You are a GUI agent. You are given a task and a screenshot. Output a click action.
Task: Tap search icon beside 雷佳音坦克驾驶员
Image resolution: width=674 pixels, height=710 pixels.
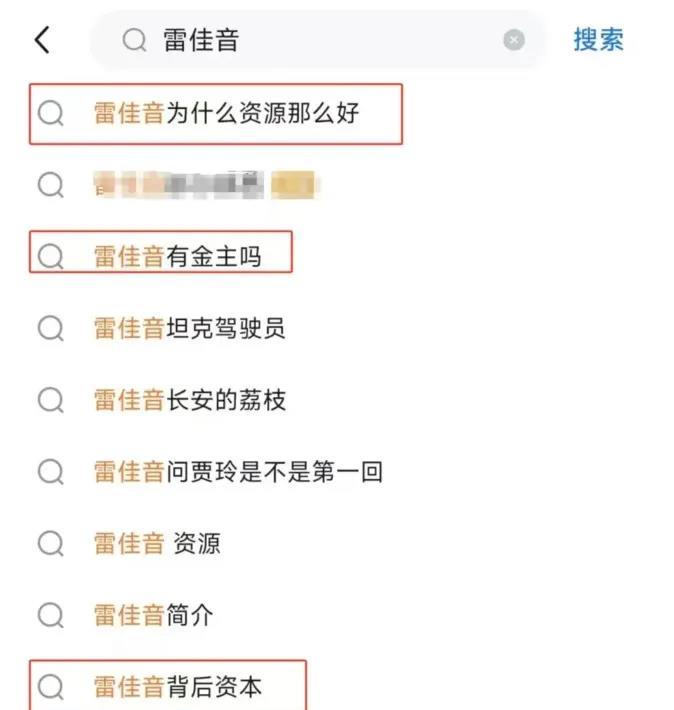51,328
